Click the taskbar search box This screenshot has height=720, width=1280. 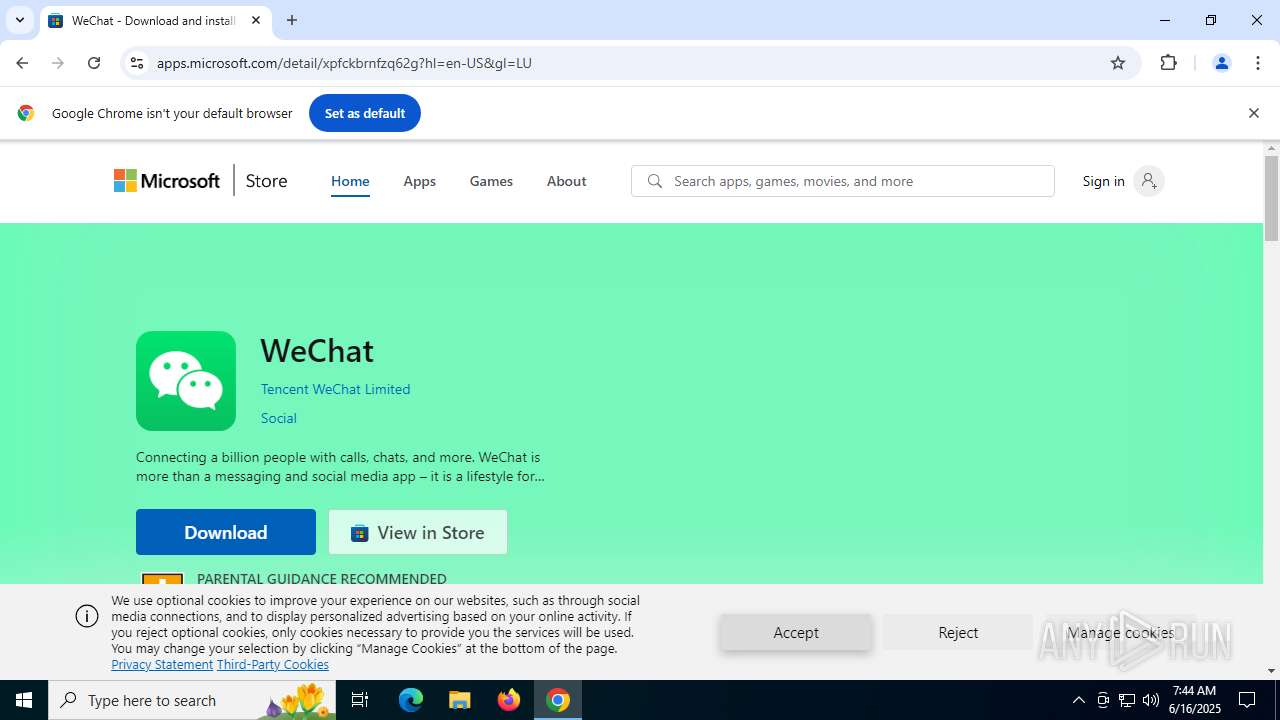click(192, 700)
